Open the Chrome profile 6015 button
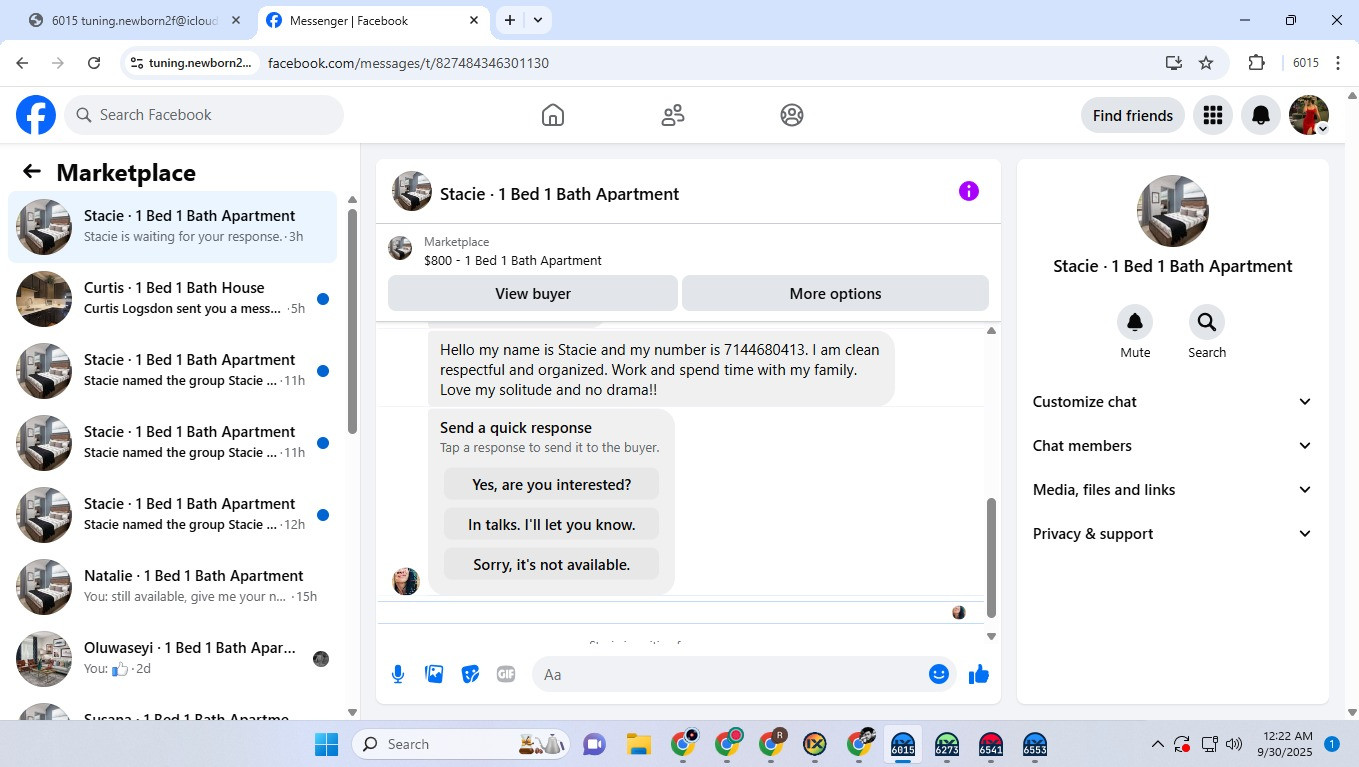This screenshot has height=767, width=1359. pos(1306,63)
